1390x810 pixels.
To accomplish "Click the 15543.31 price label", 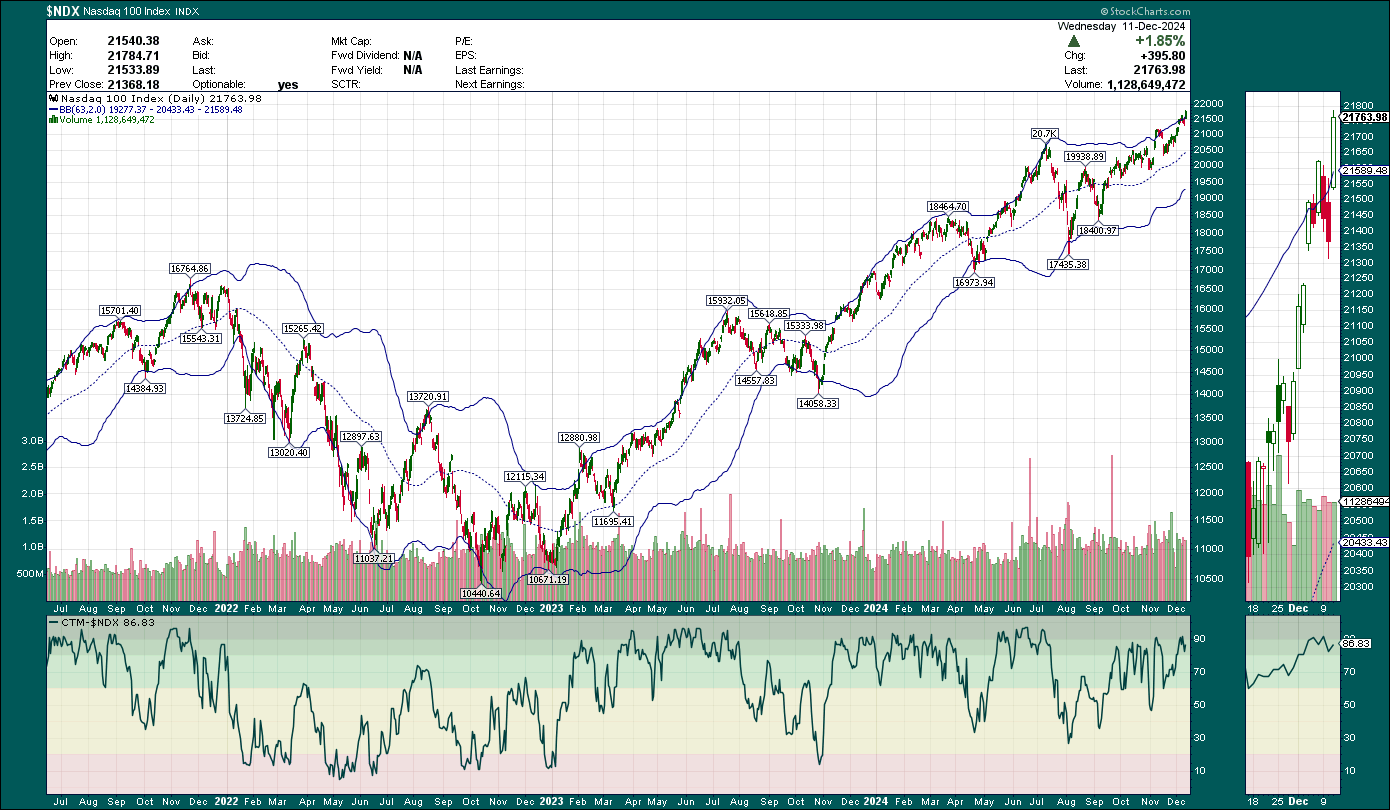I will click(201, 339).
